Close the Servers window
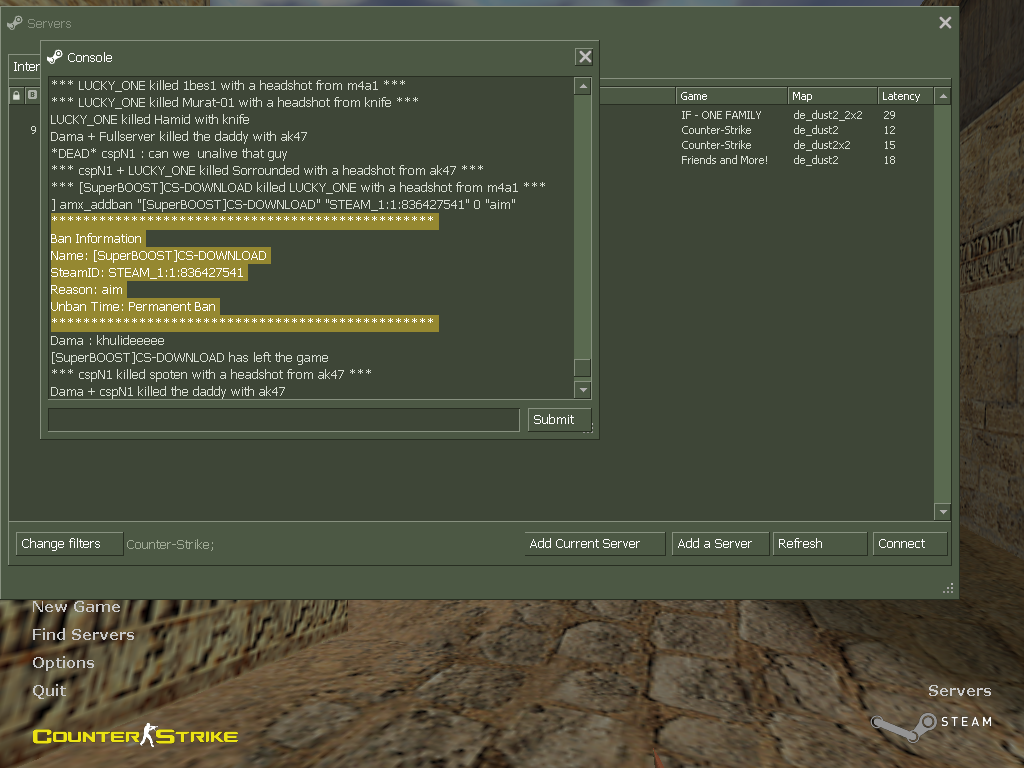The image size is (1024, 768). point(945,23)
